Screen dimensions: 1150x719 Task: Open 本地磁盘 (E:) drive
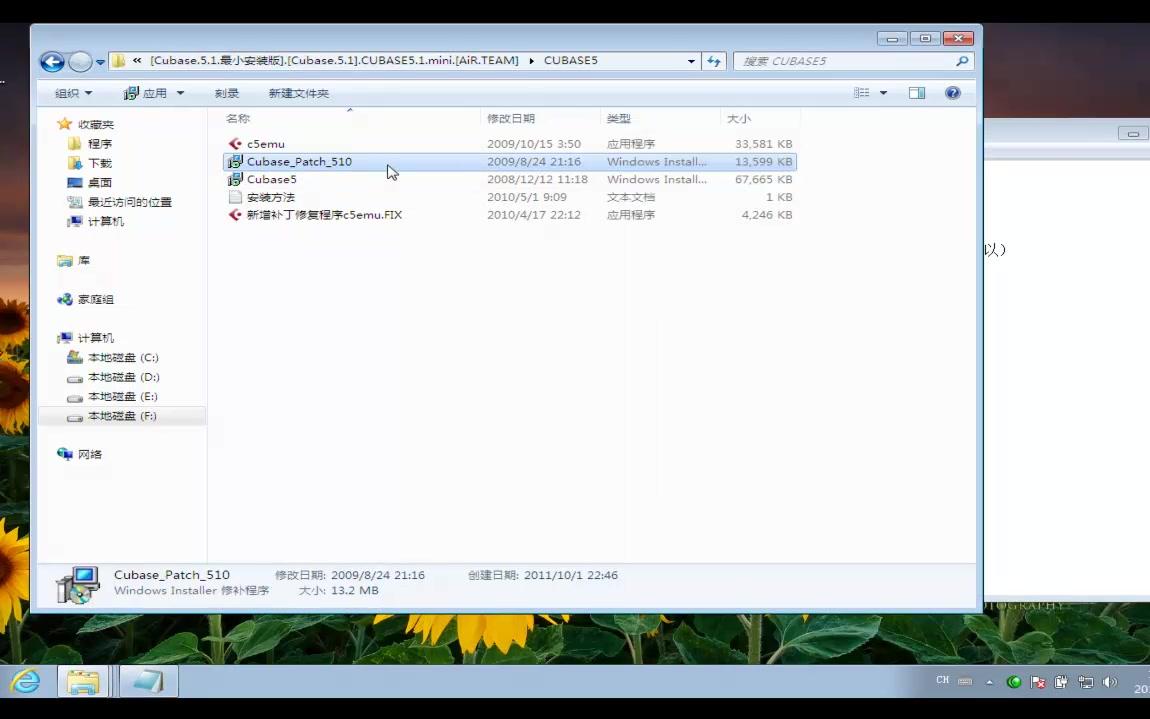pyautogui.click(x=122, y=396)
